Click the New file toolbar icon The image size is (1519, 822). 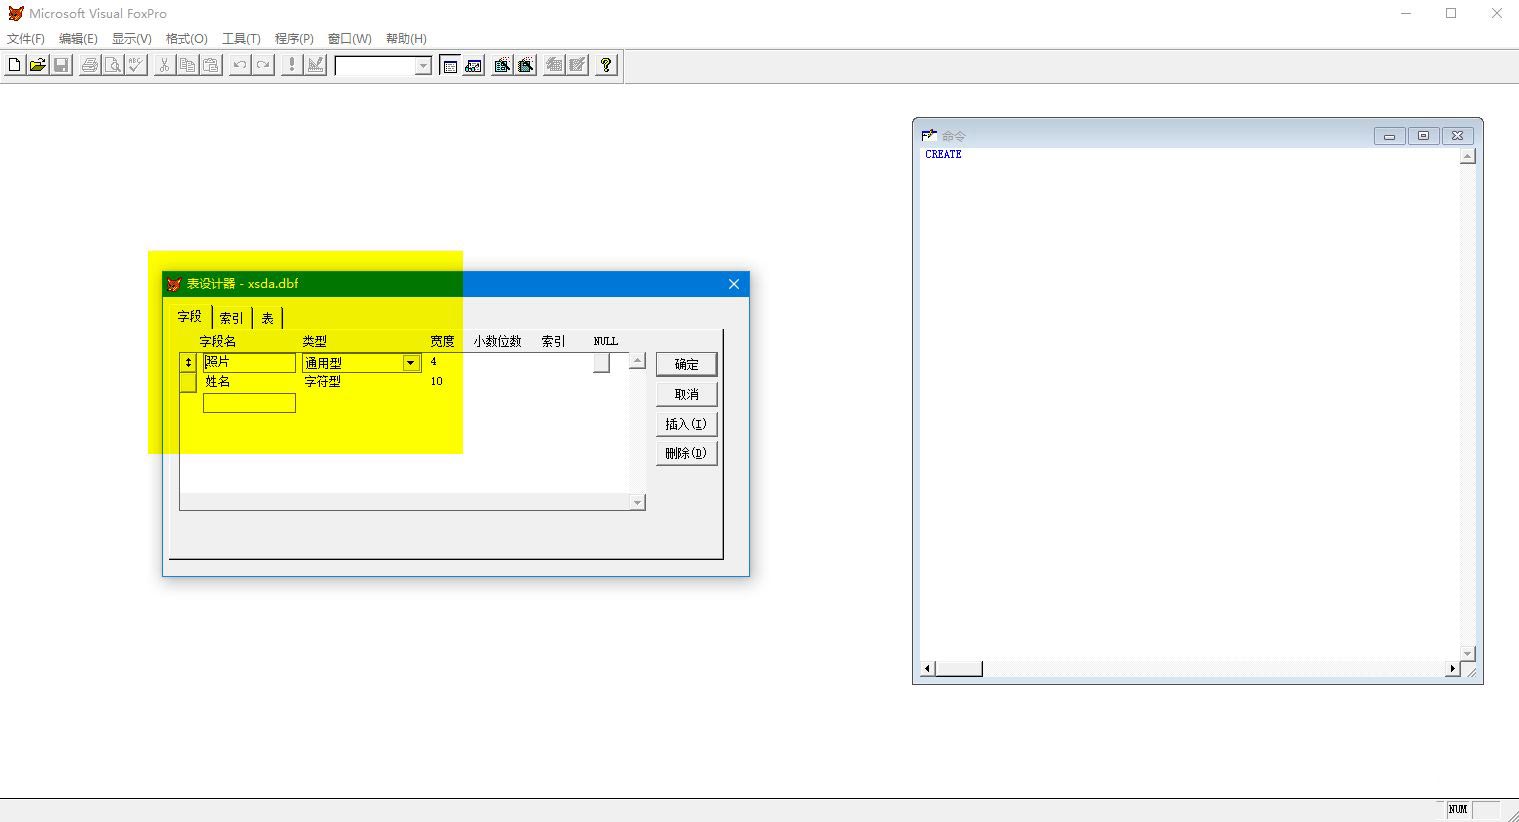coord(14,65)
